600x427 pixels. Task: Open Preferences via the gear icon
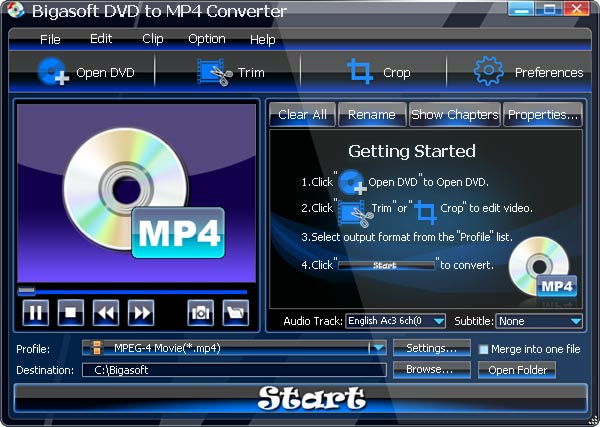pyautogui.click(x=488, y=71)
